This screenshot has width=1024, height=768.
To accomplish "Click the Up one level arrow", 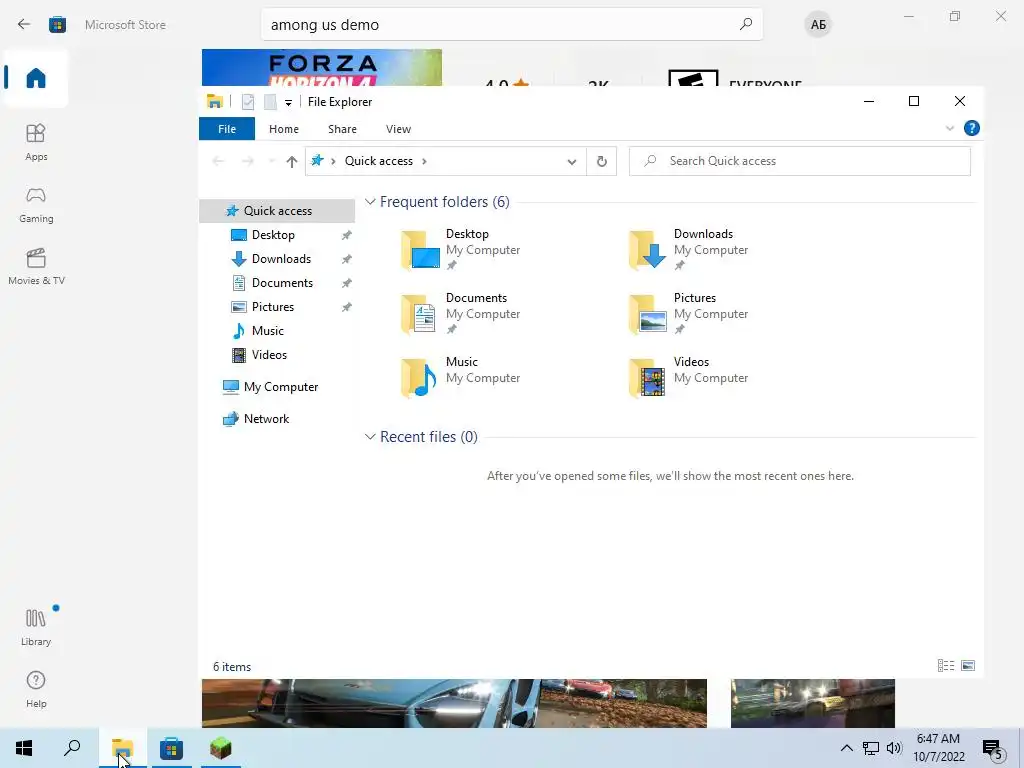I will click(291, 161).
